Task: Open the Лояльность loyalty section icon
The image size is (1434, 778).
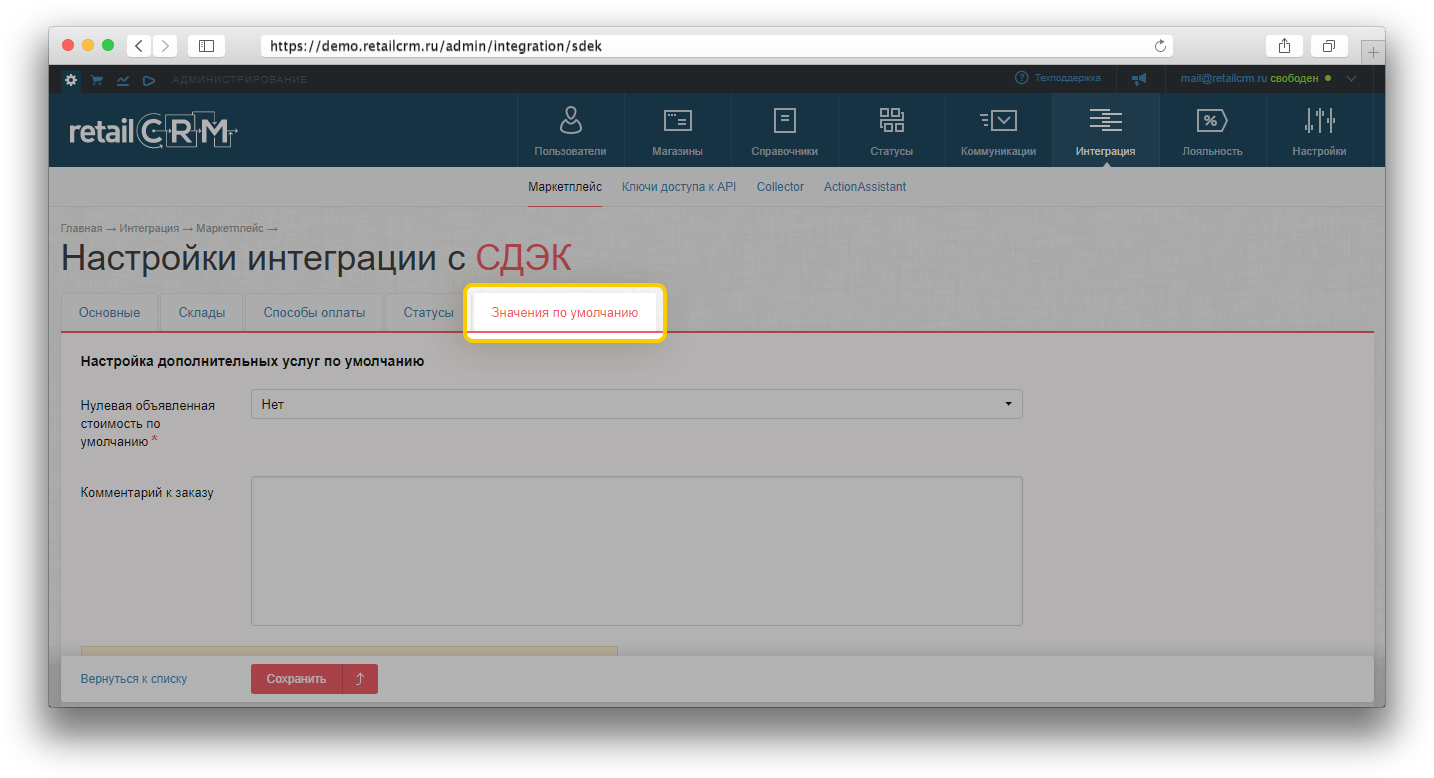Action: pyautogui.click(x=1211, y=121)
